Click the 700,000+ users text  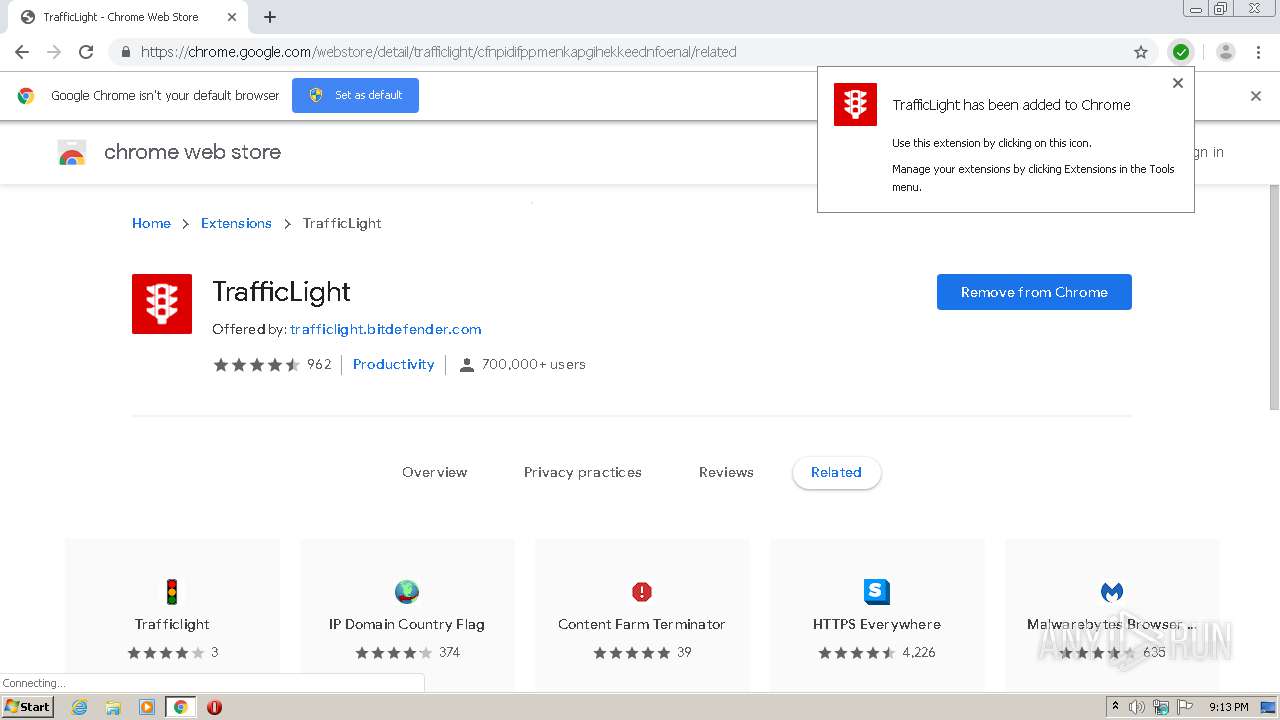pos(534,365)
